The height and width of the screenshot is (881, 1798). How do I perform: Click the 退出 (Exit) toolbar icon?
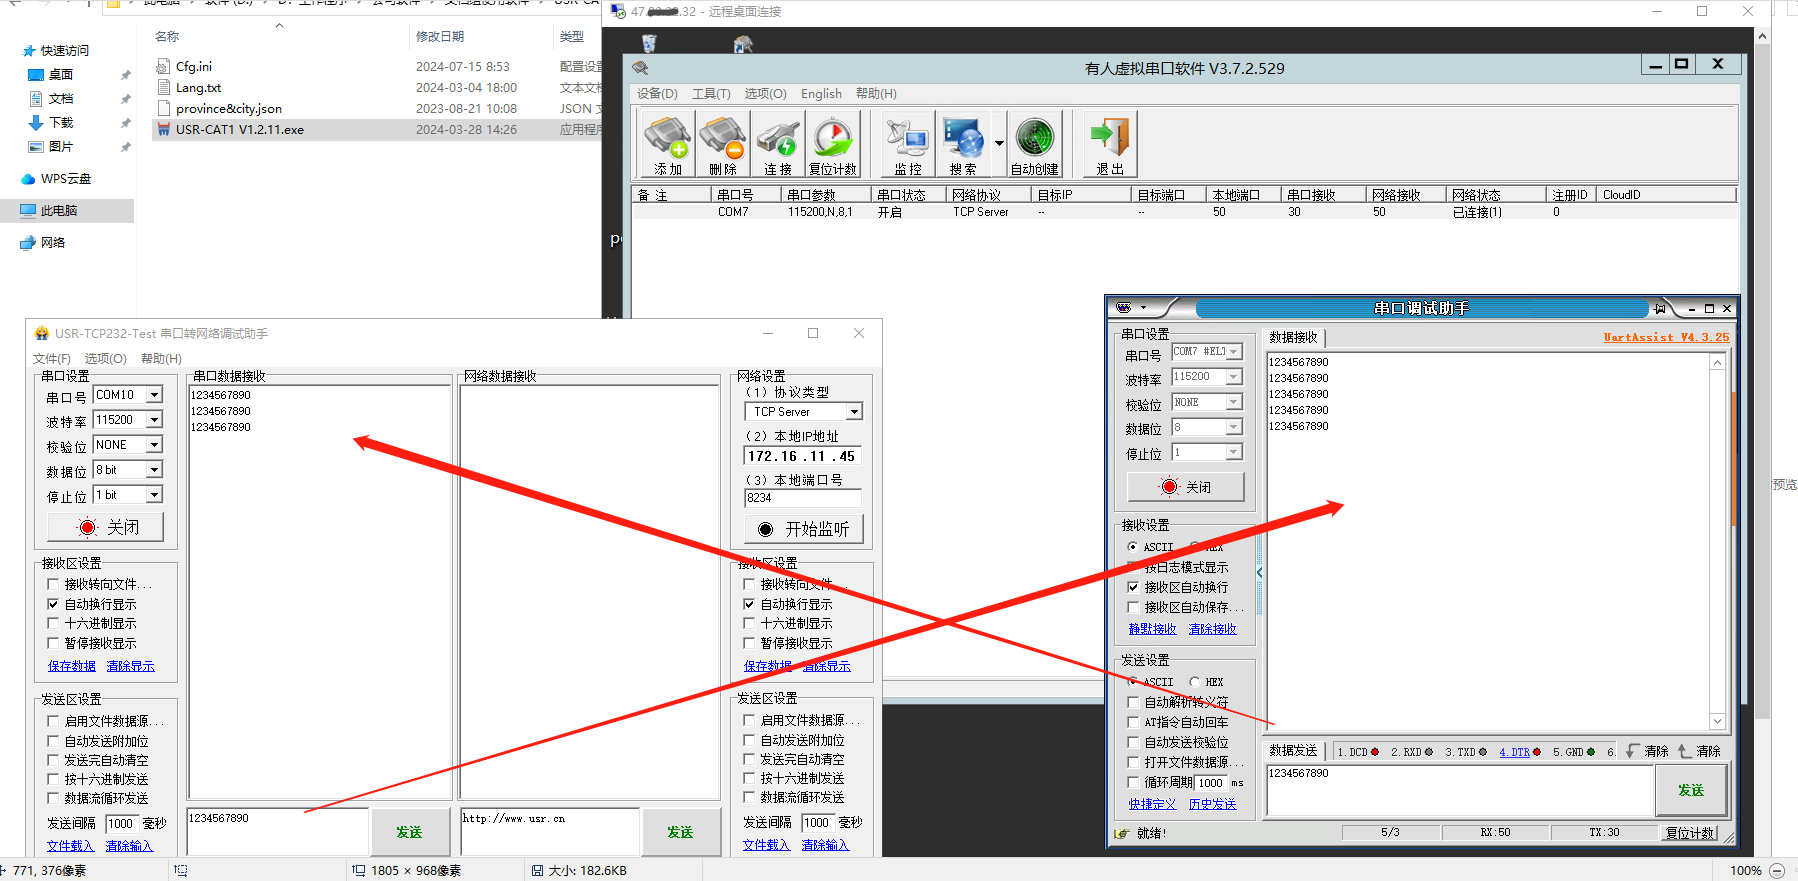pos(1110,144)
